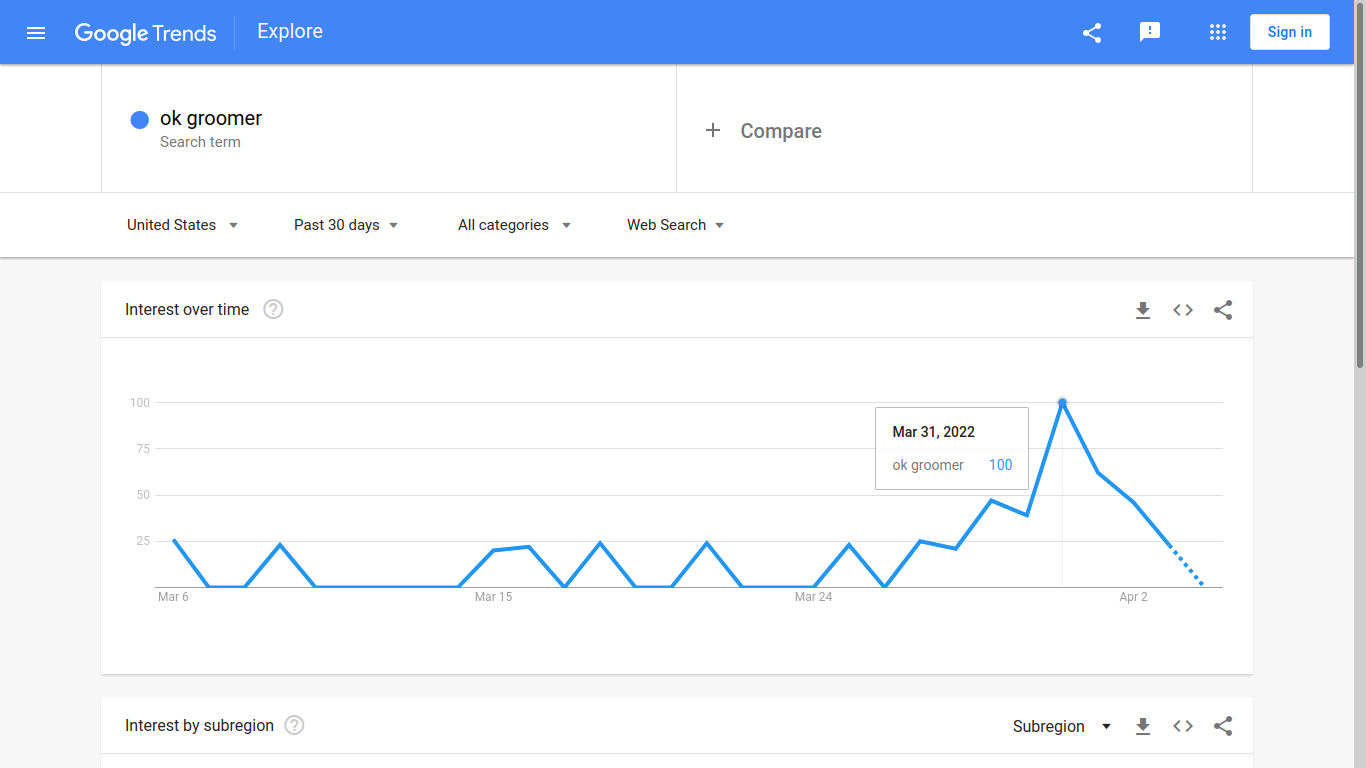Click the plus icon beside Compare
Image resolution: width=1366 pixels, height=768 pixels.
[x=713, y=130]
